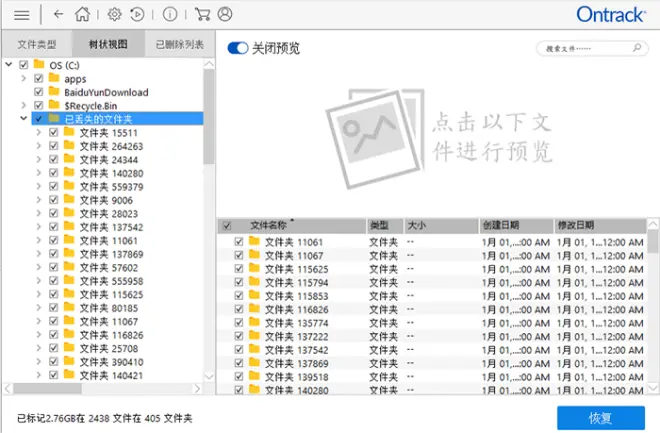Uncheck the OS (C:) checkbox
Screen dimensions: 660x433
pos(24,65)
